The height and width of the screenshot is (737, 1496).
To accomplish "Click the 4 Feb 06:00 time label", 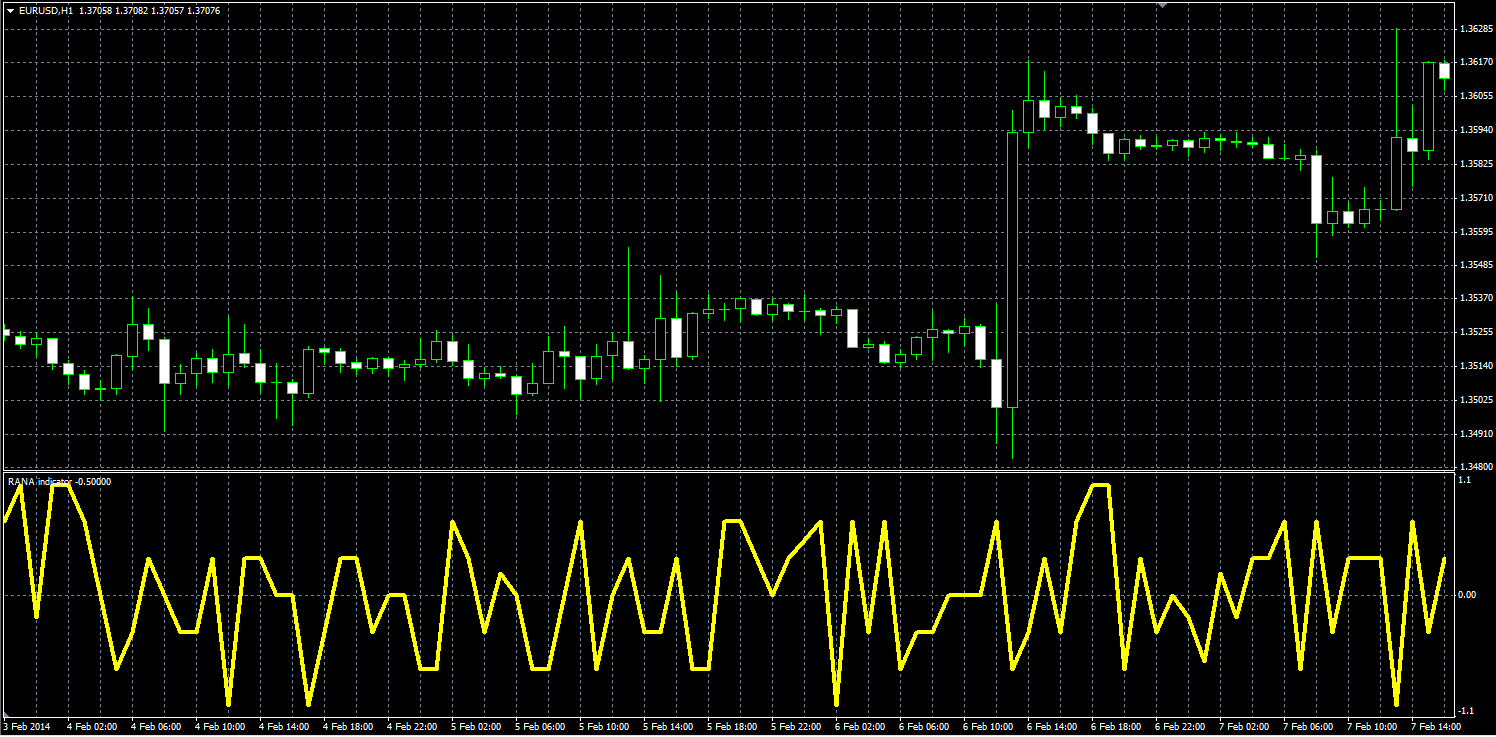I will click(x=155, y=727).
